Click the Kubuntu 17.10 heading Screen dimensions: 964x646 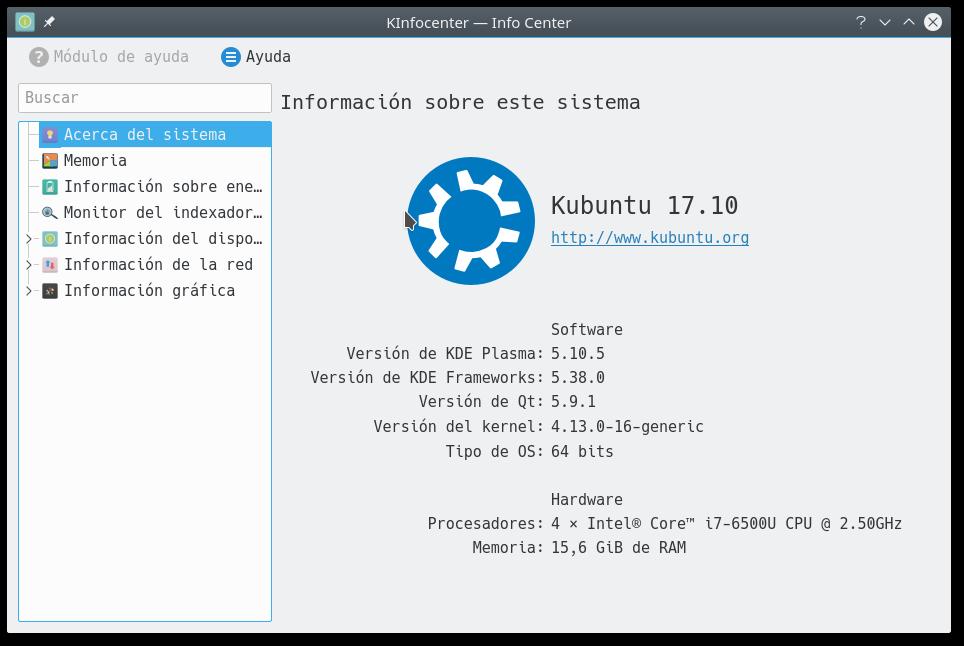point(644,205)
